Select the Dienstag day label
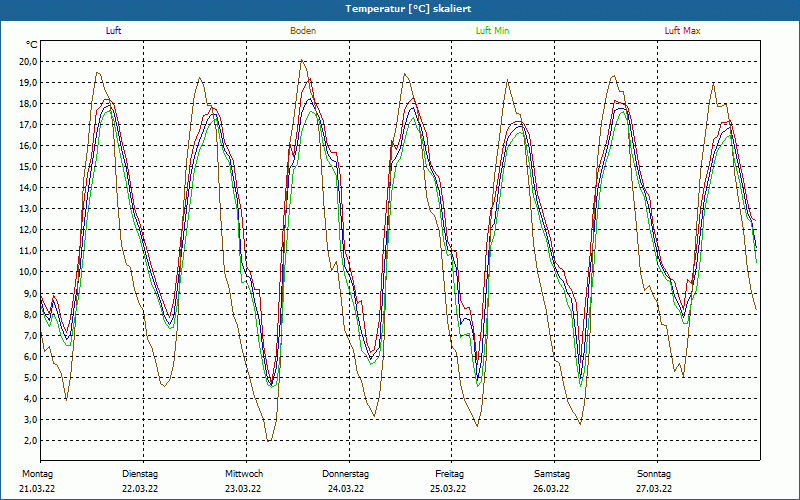The image size is (800, 500). 140,474
